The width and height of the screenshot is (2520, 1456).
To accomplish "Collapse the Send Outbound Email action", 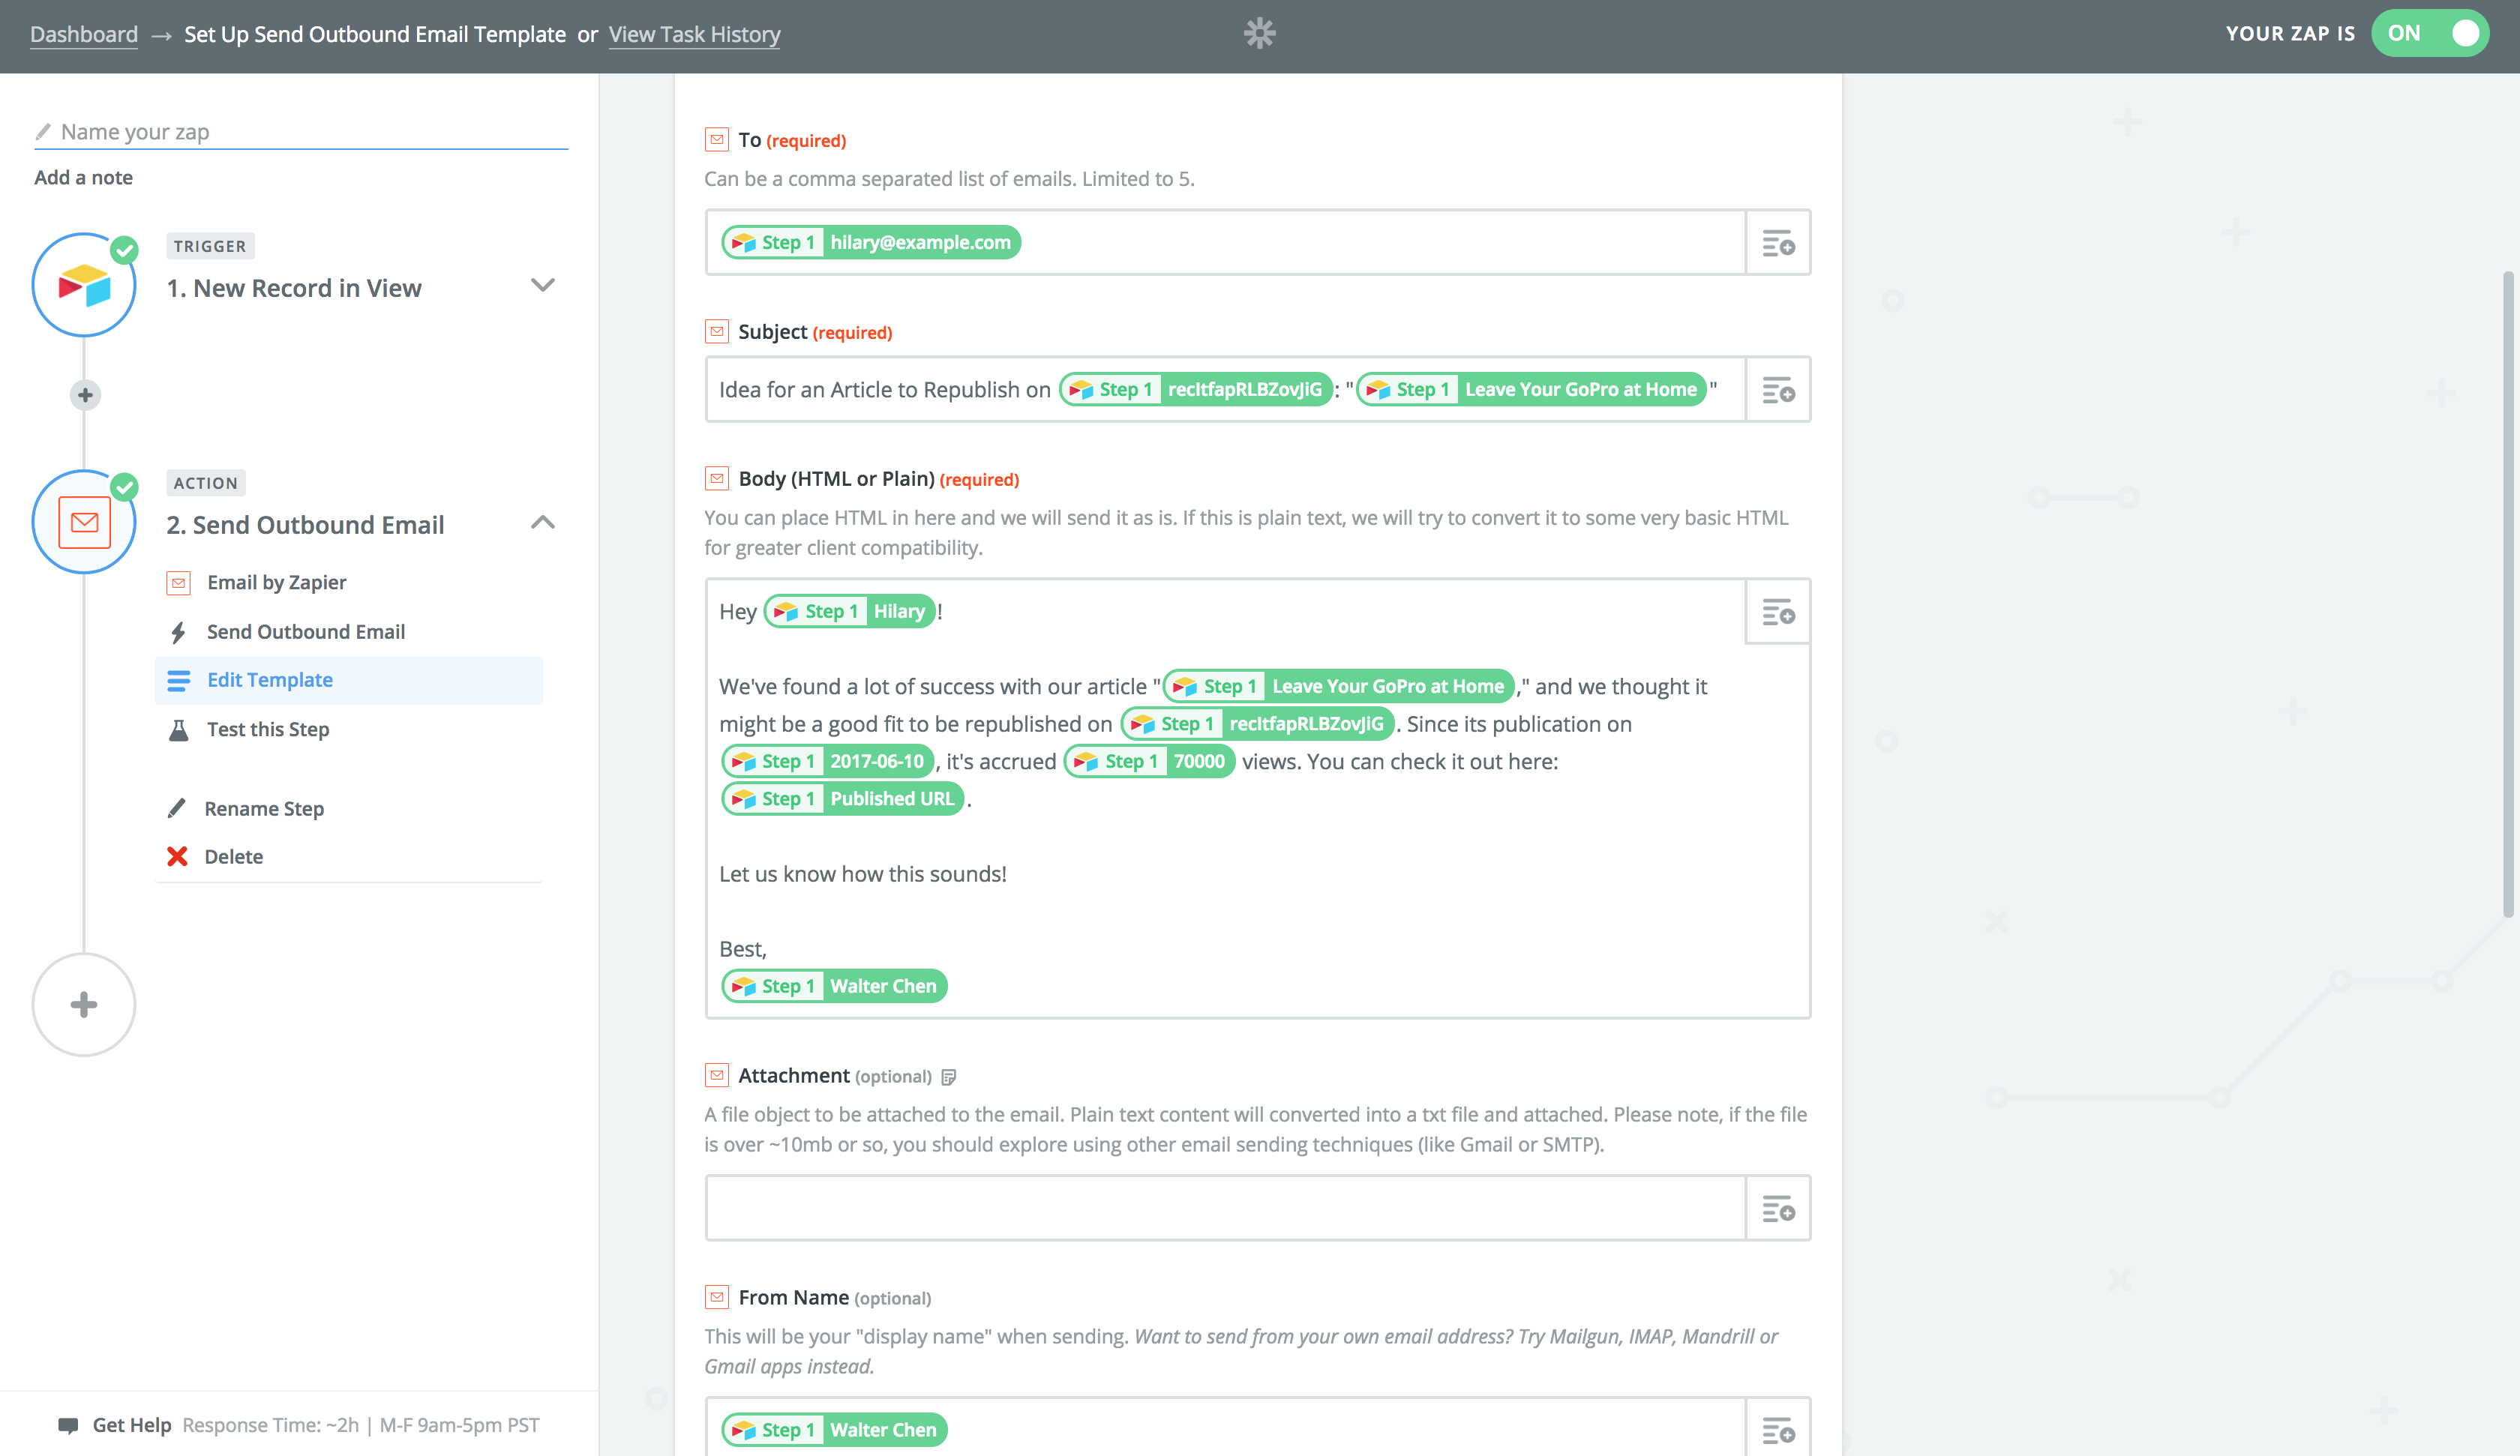I will [x=542, y=522].
